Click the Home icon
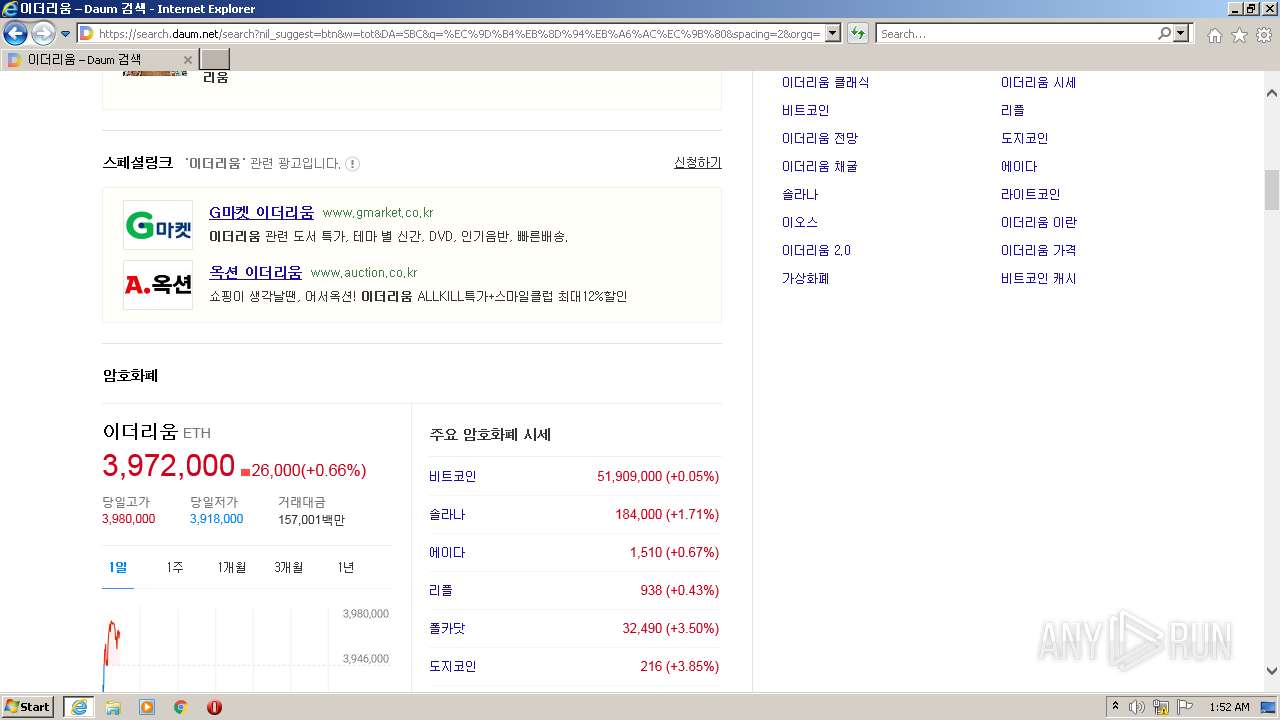Screen dimensions: 1280x720 tap(1214, 35)
